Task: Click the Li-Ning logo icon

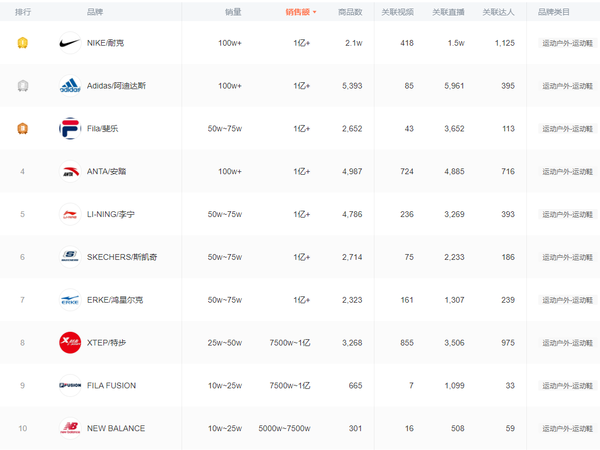Action: click(x=70, y=214)
